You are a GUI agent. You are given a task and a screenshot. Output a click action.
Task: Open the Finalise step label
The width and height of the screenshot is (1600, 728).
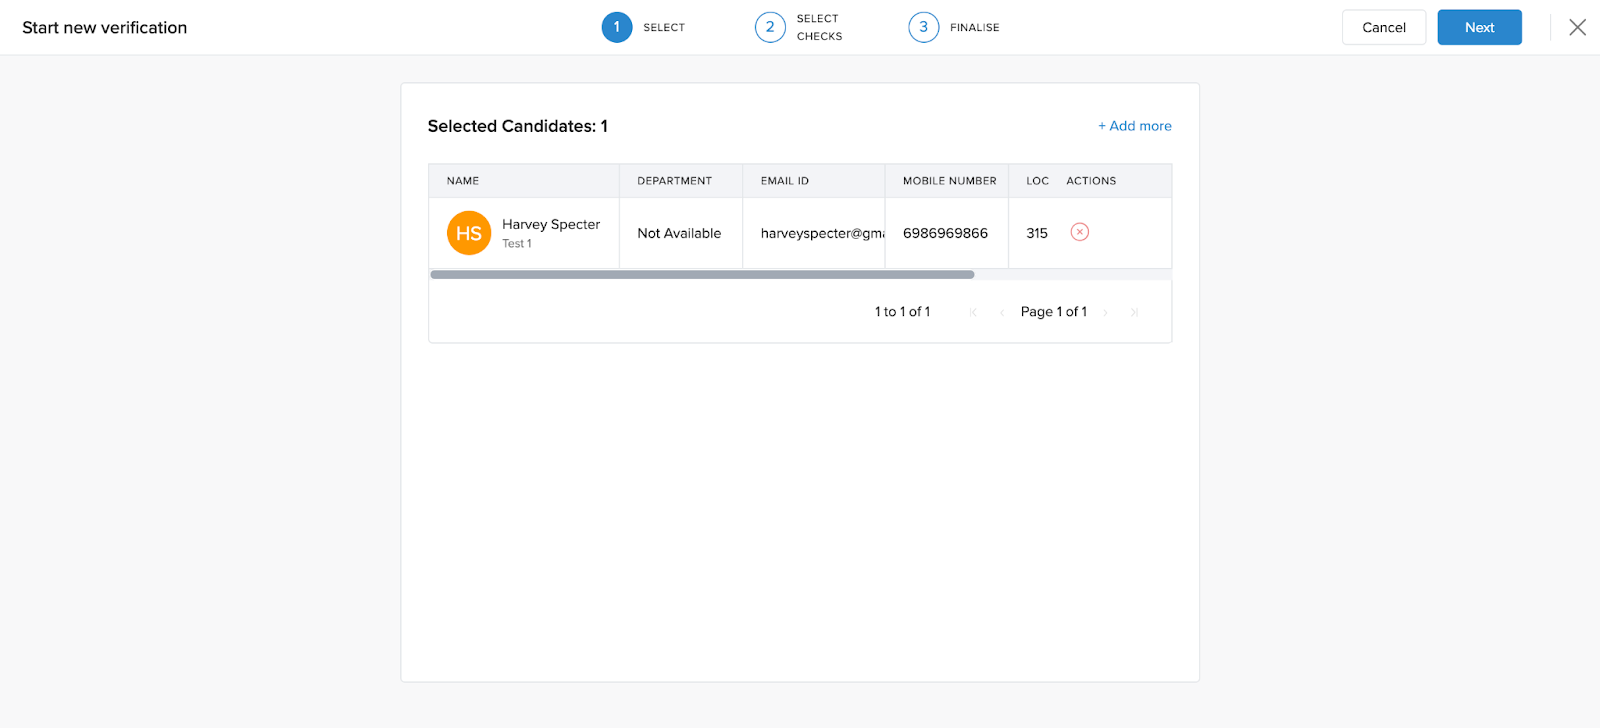(974, 27)
